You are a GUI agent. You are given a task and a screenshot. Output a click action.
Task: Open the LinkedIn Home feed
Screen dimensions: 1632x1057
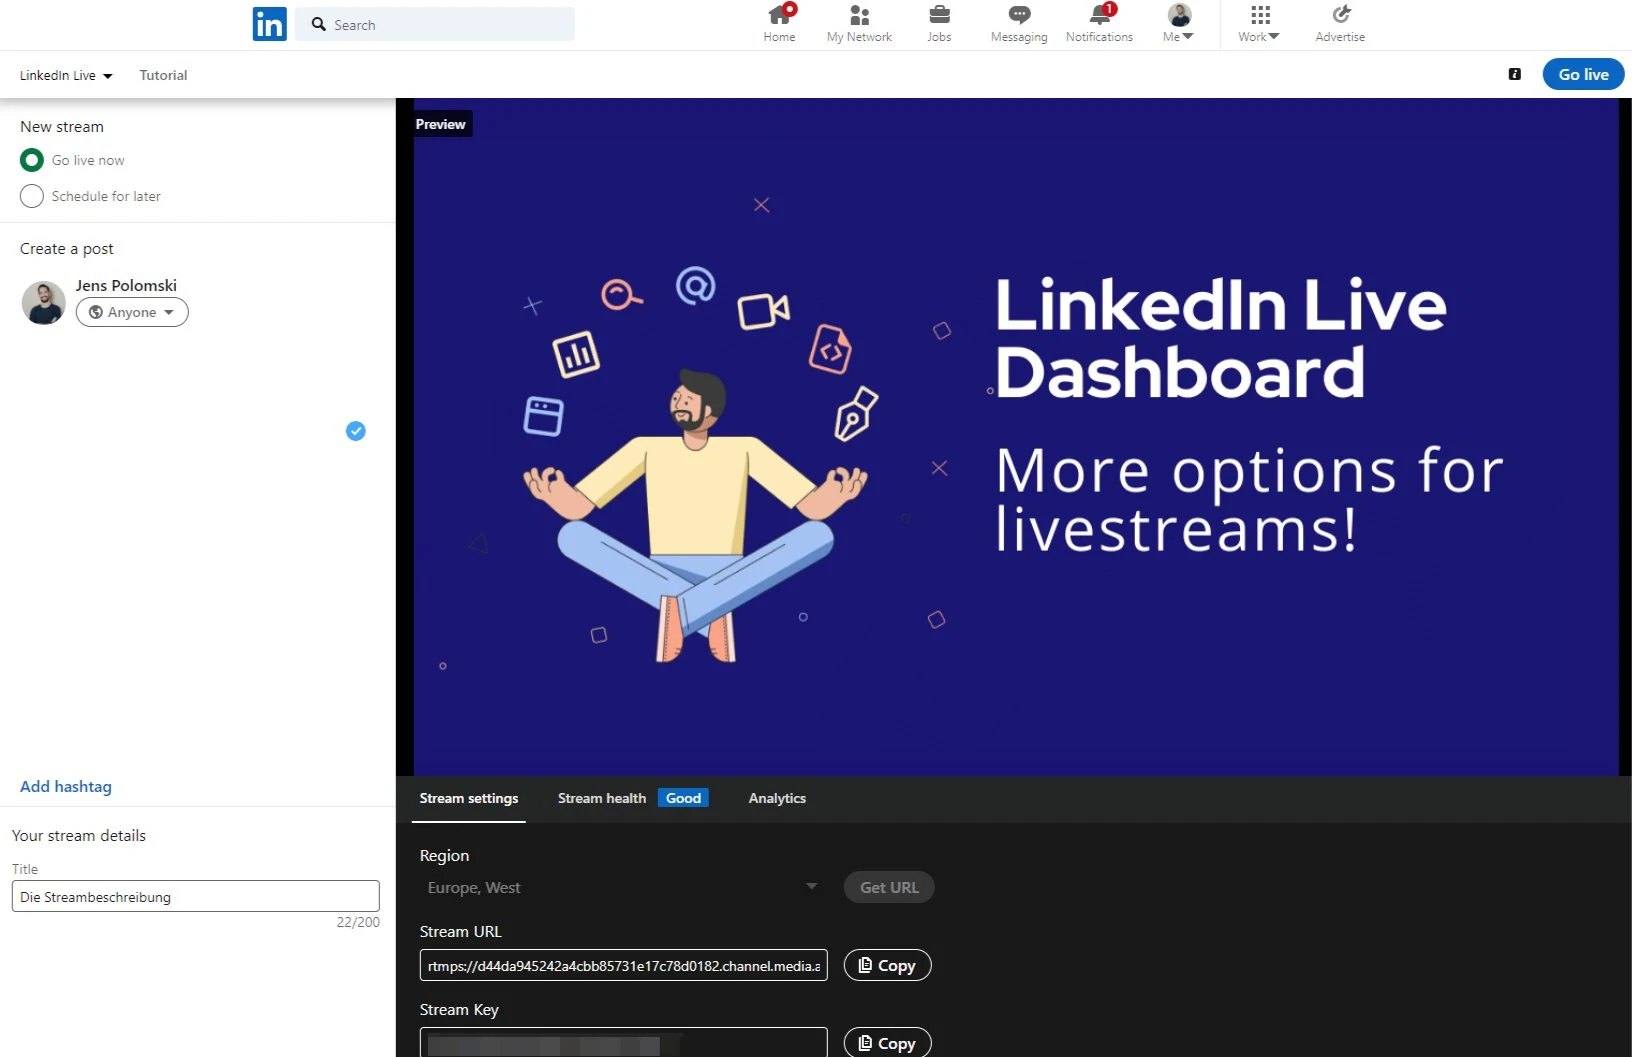[779, 24]
